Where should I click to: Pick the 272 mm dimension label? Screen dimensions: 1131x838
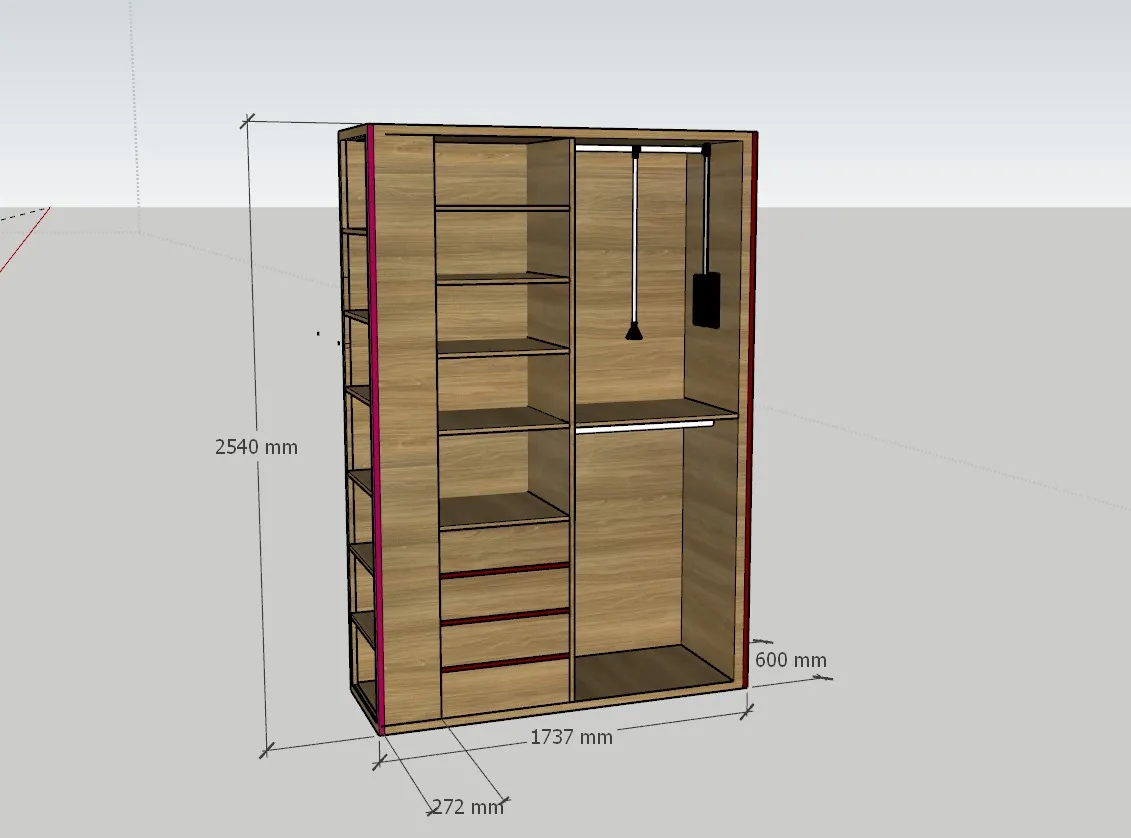467,806
